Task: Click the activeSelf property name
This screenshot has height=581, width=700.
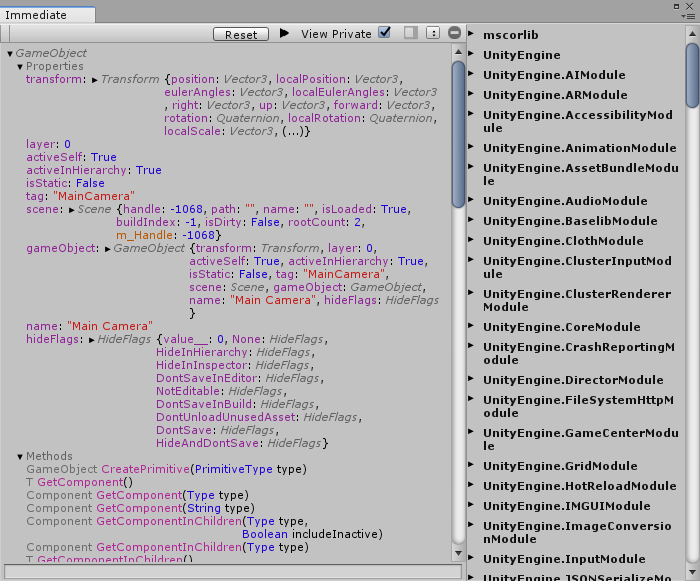Action: (54, 157)
